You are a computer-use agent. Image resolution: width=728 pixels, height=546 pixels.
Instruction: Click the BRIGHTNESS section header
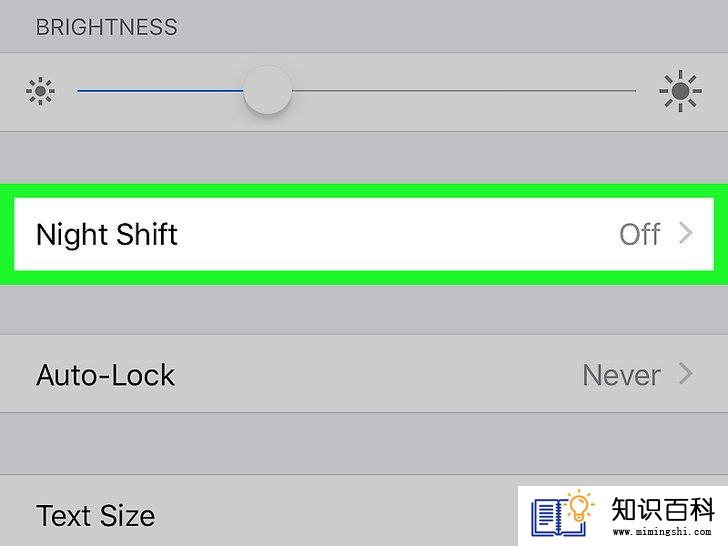point(107,27)
